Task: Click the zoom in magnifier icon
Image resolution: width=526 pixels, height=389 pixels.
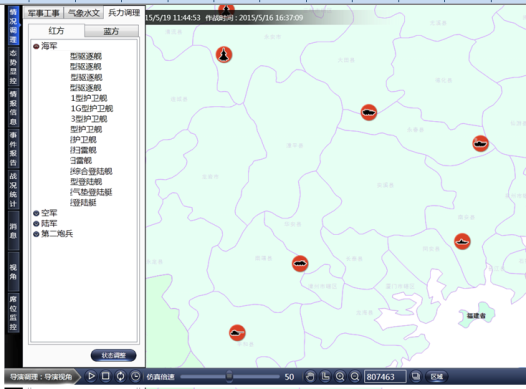Action: point(340,377)
